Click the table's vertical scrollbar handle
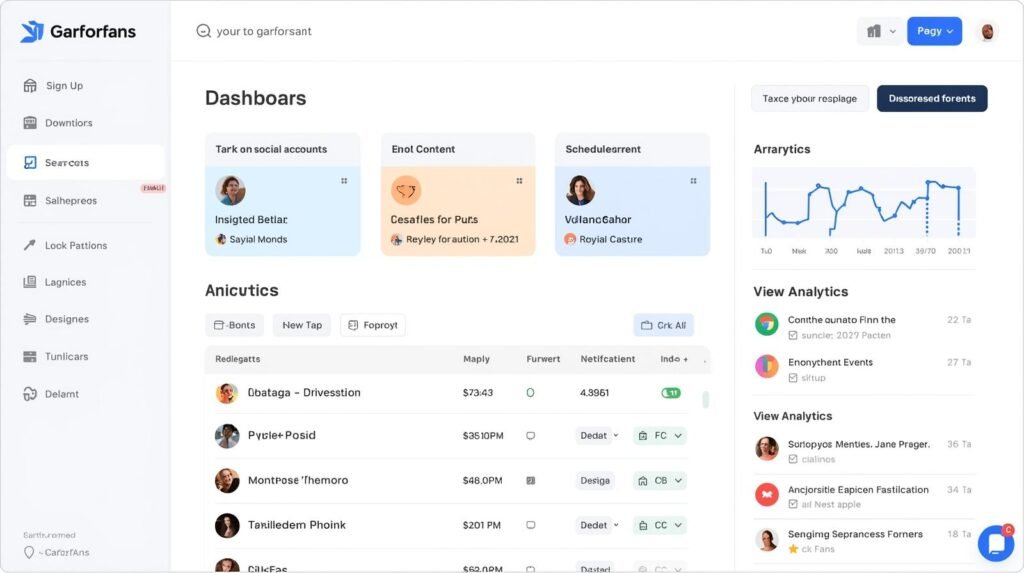Viewport: 1024px width, 573px height. pyautogui.click(x=706, y=399)
